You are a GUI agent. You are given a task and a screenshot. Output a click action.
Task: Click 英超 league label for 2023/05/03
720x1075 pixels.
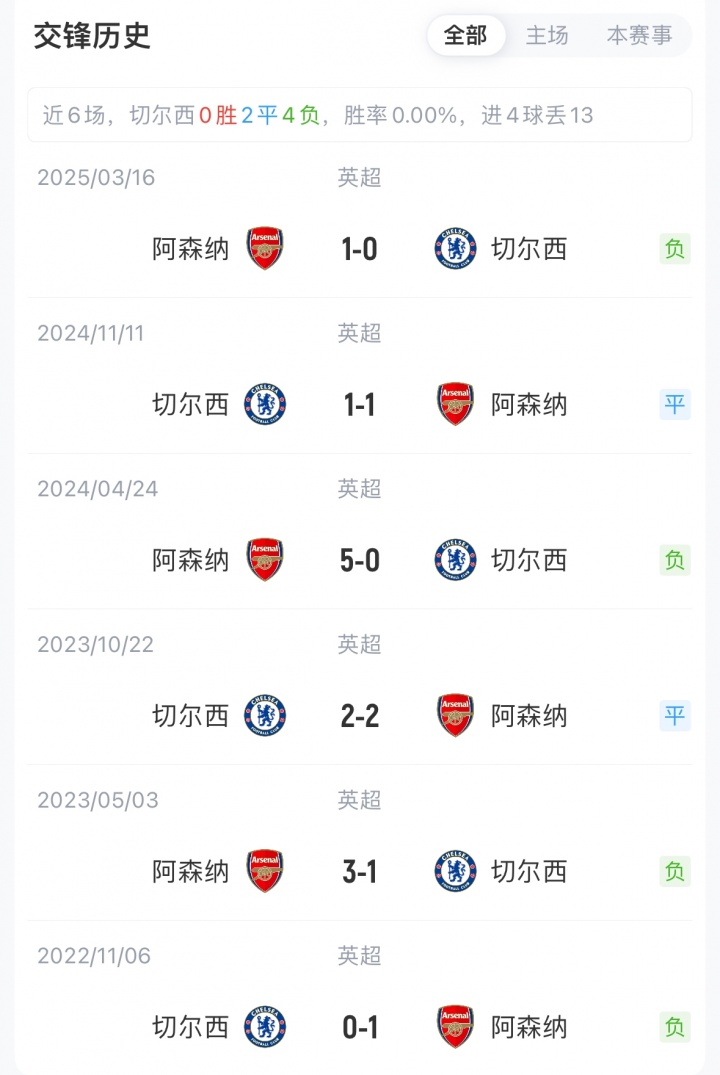point(360,800)
